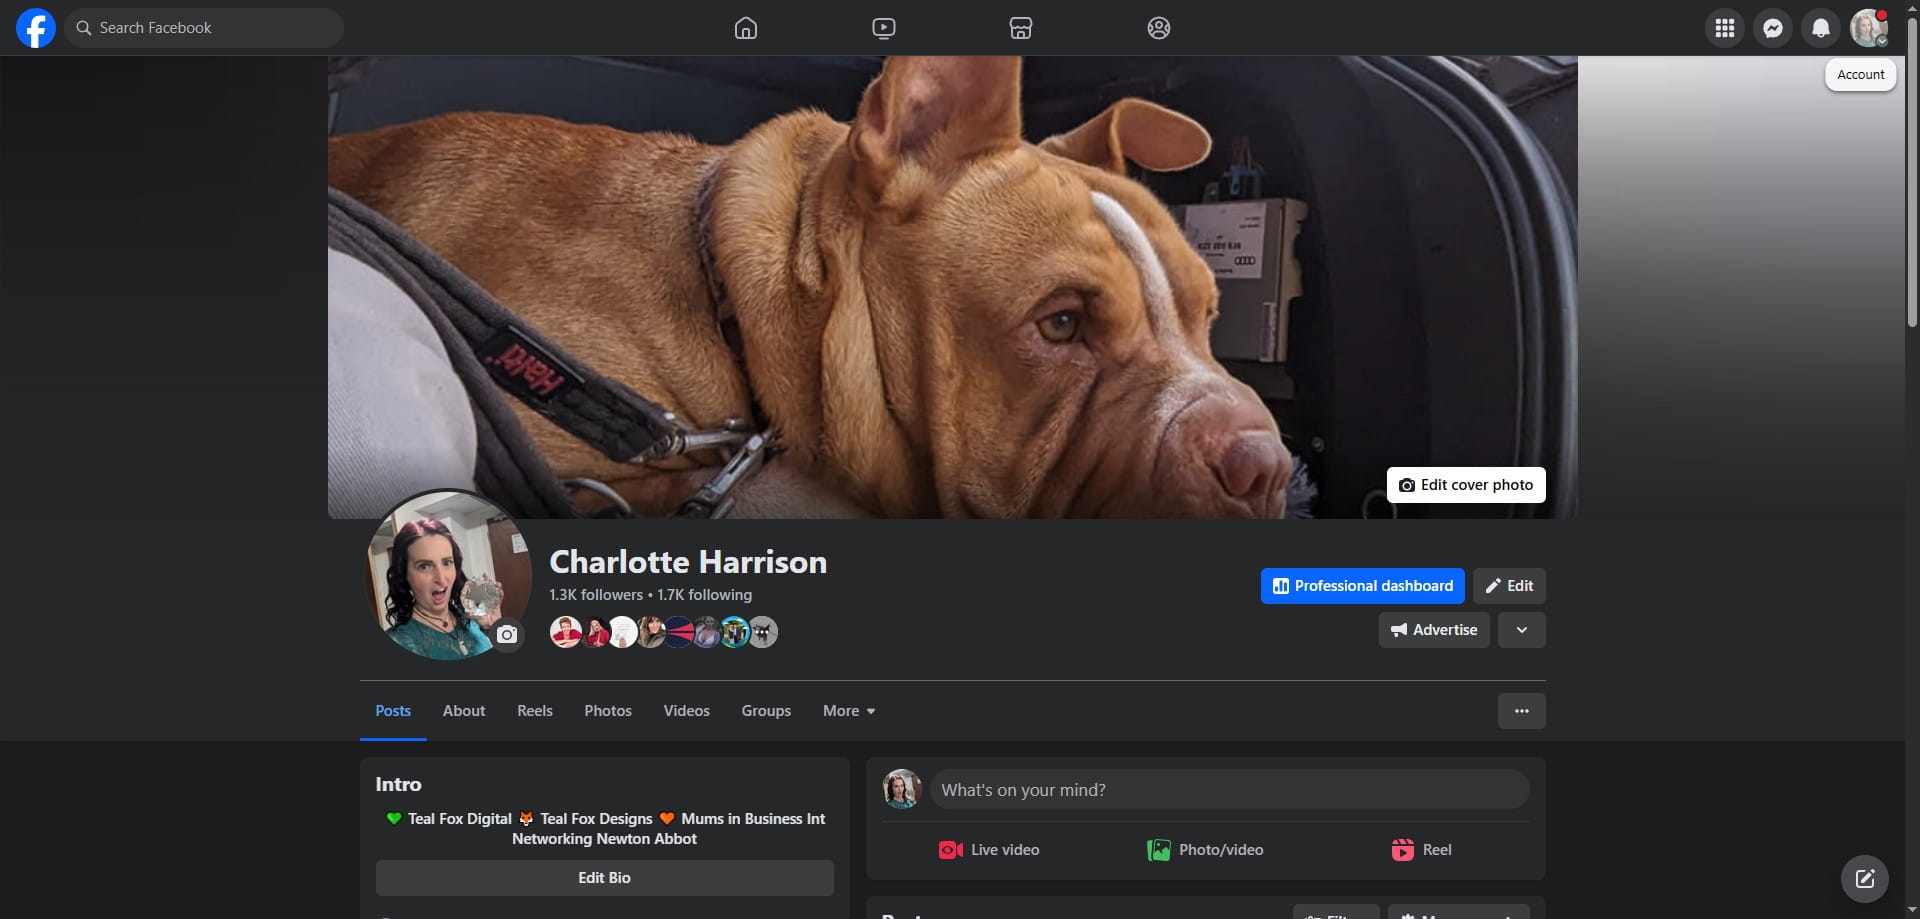This screenshot has width=1920, height=919.
Task: Switch to the Profile Groups tab
Action: click(766, 711)
